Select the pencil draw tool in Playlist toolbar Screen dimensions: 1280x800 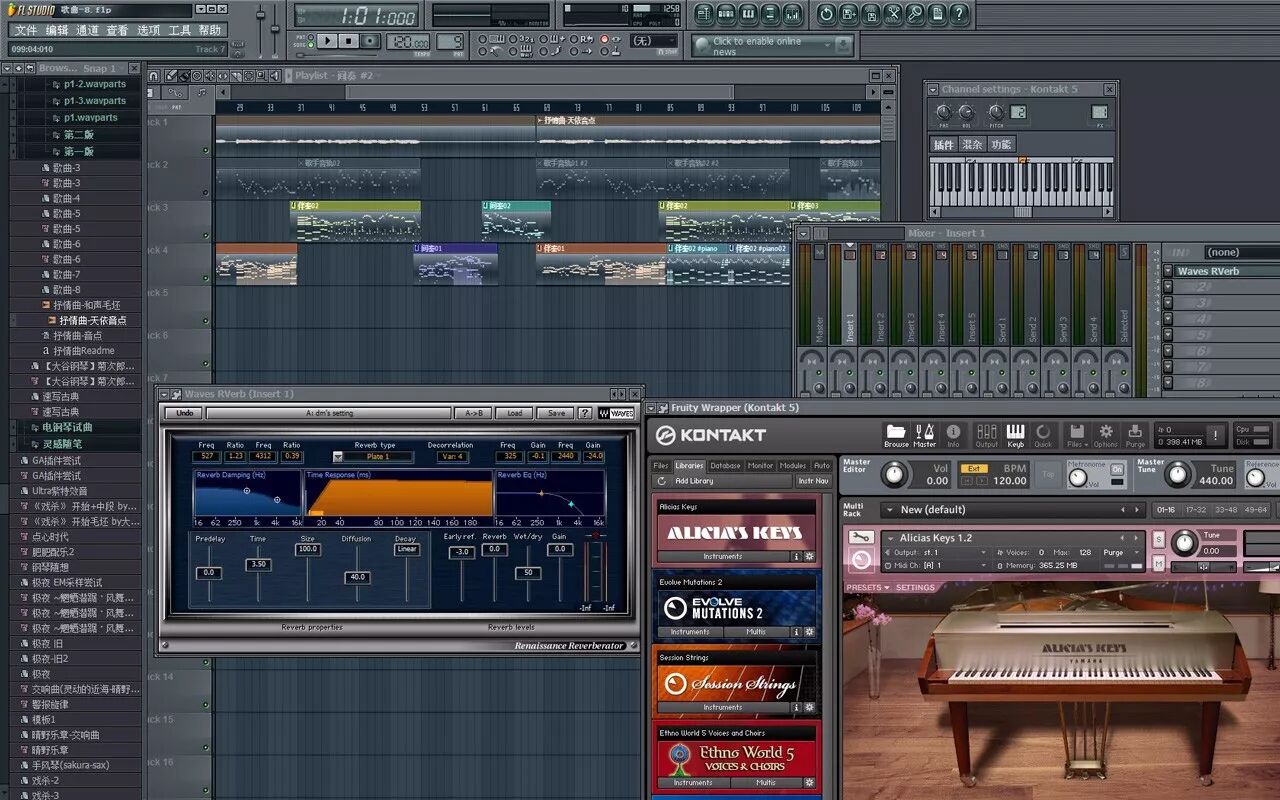(171, 75)
